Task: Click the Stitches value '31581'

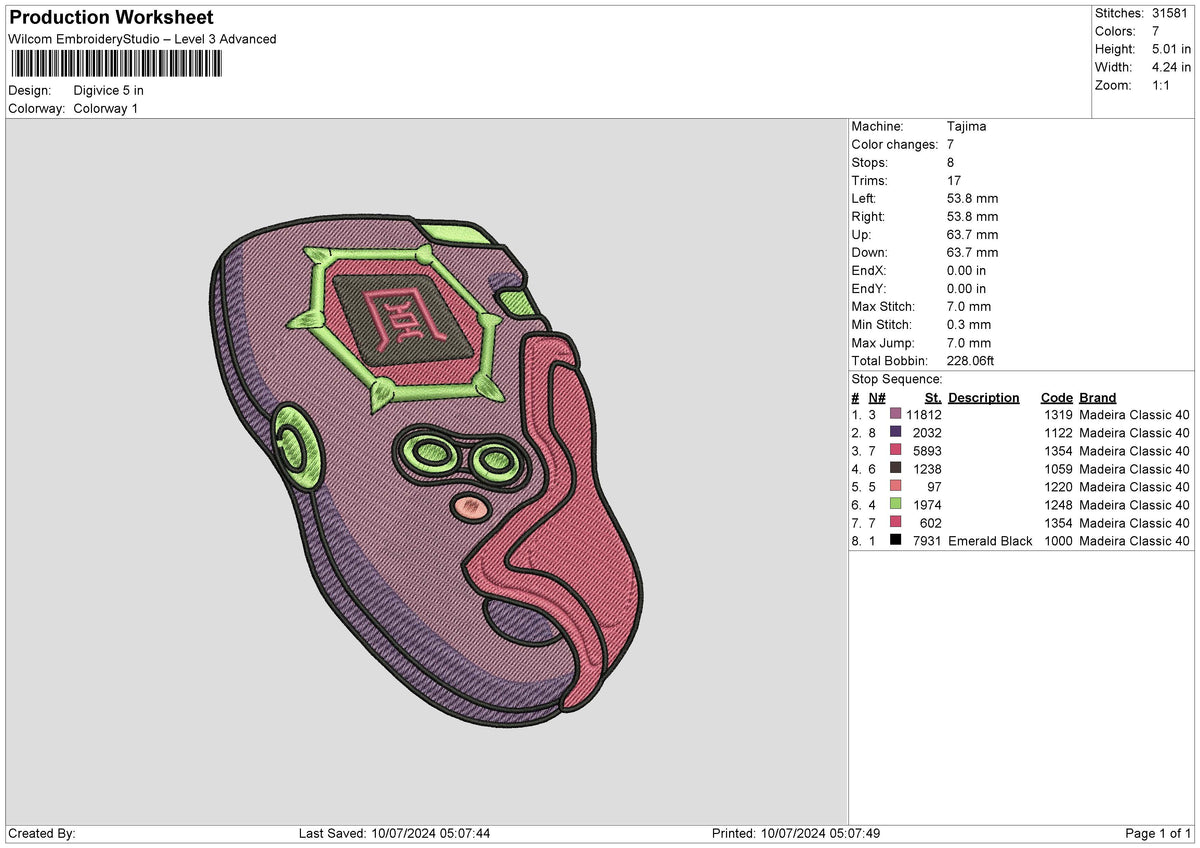Action: pyautogui.click(x=1171, y=13)
